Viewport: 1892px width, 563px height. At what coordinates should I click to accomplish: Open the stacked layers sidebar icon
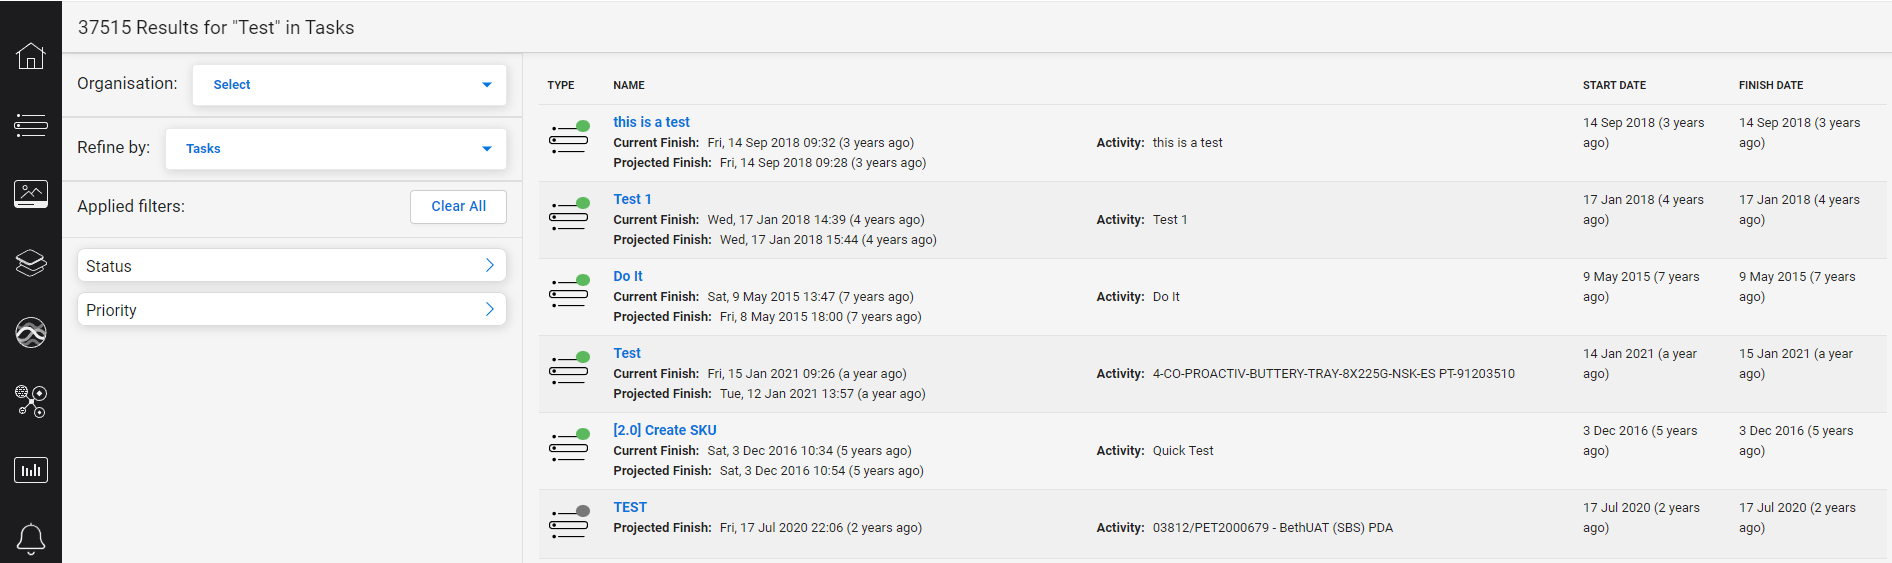[x=31, y=263]
